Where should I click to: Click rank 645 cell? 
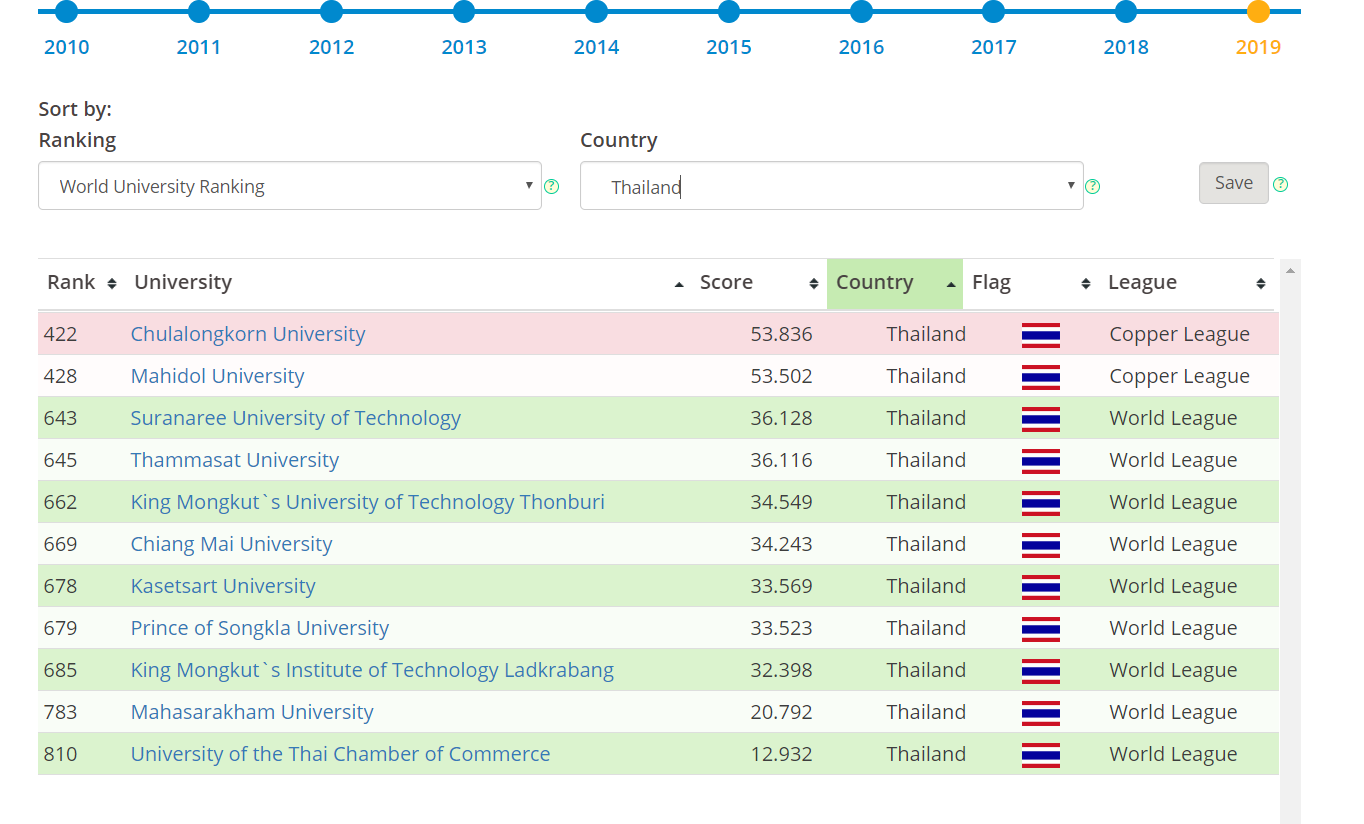60,460
